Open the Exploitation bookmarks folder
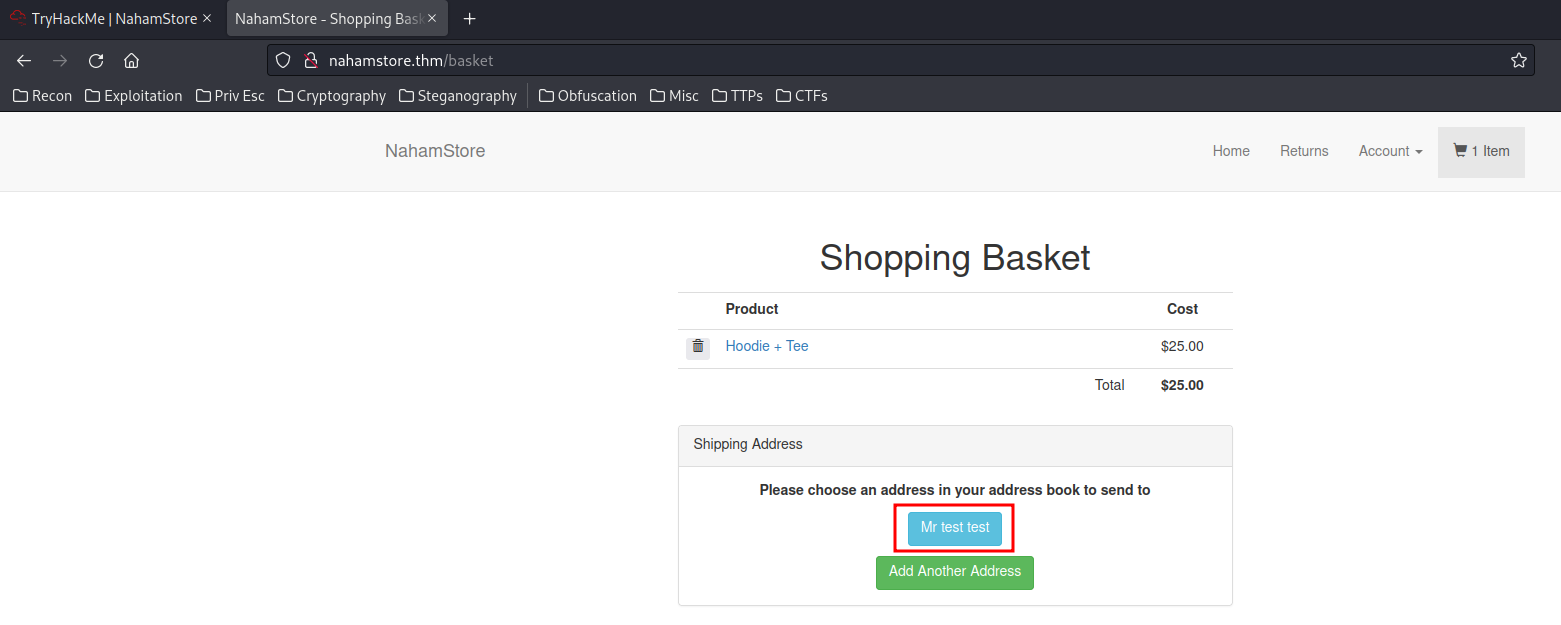The height and width of the screenshot is (625, 1561). tap(134, 96)
